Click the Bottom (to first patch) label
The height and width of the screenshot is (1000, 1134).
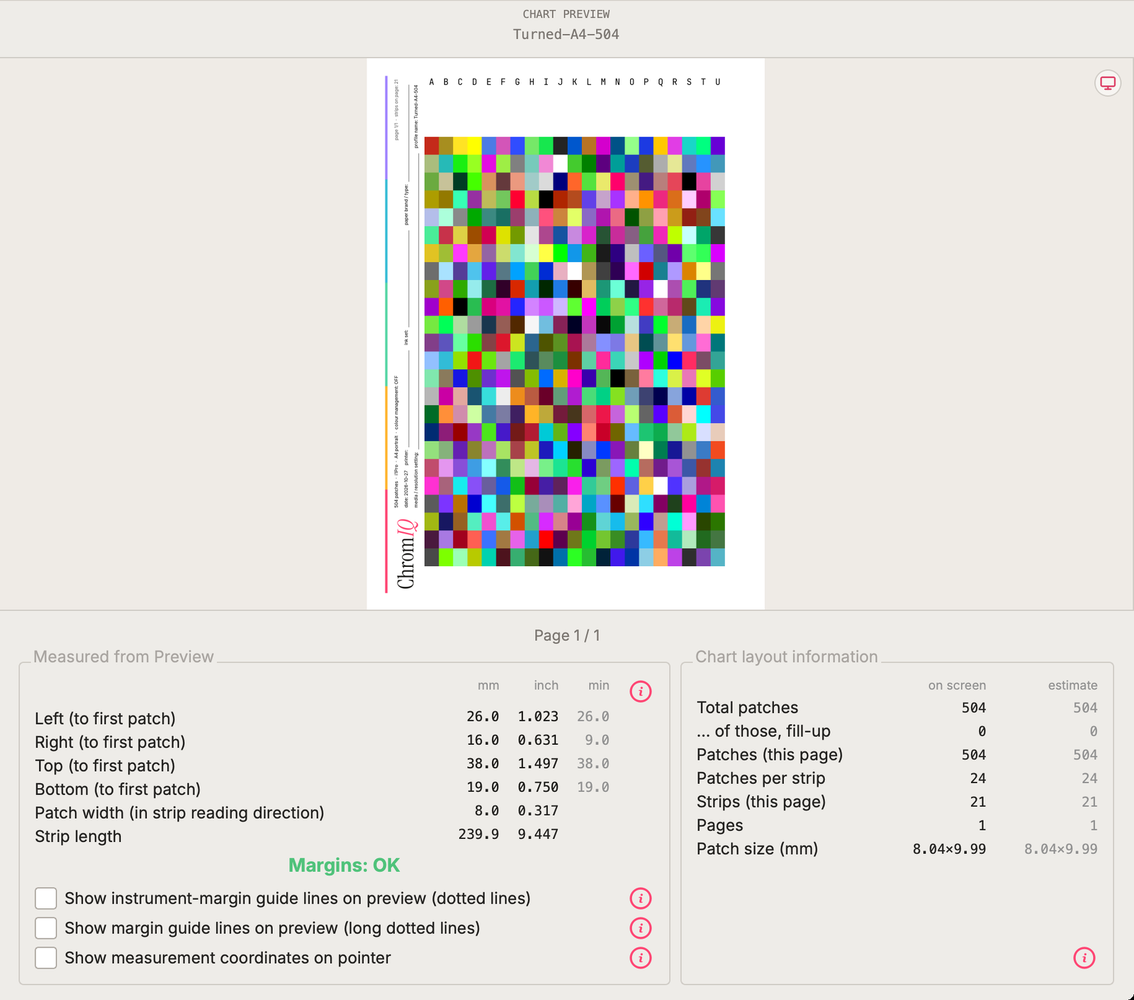118,789
